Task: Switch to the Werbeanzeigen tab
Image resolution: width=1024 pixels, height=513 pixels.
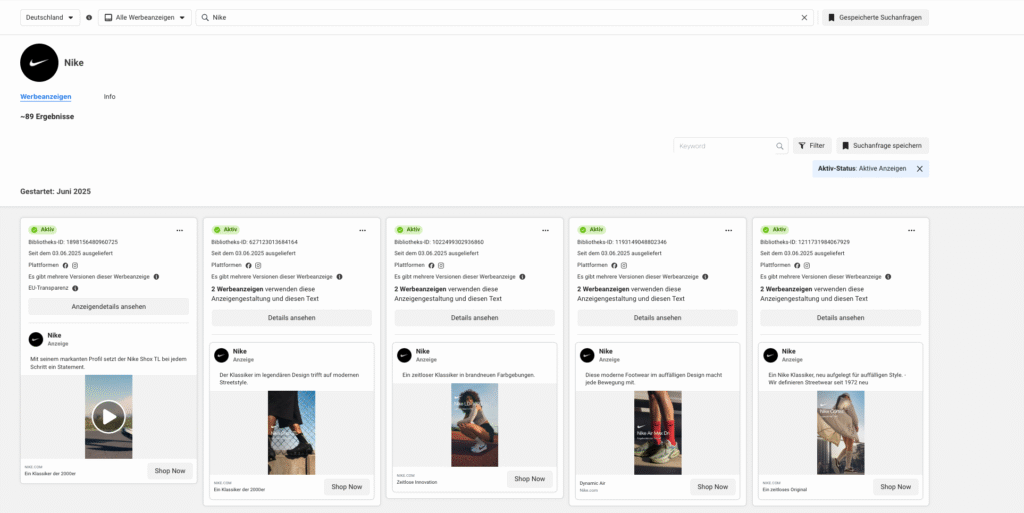Action: [46, 97]
